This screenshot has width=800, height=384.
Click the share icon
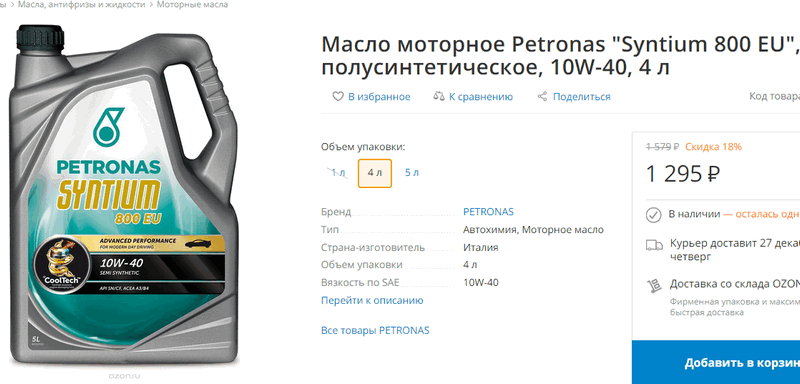click(x=542, y=96)
